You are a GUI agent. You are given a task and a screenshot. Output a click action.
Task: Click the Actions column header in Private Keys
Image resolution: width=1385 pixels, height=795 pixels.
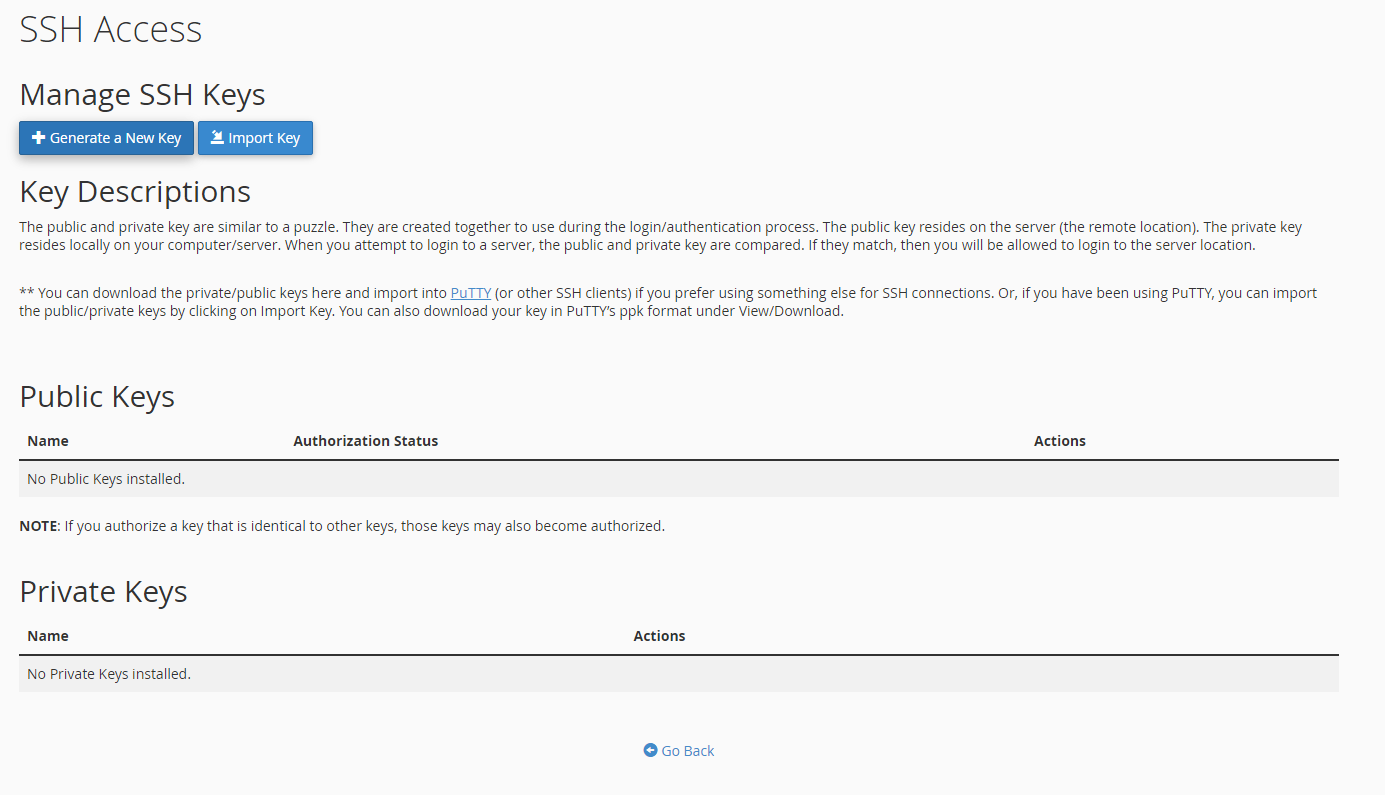[659, 636]
